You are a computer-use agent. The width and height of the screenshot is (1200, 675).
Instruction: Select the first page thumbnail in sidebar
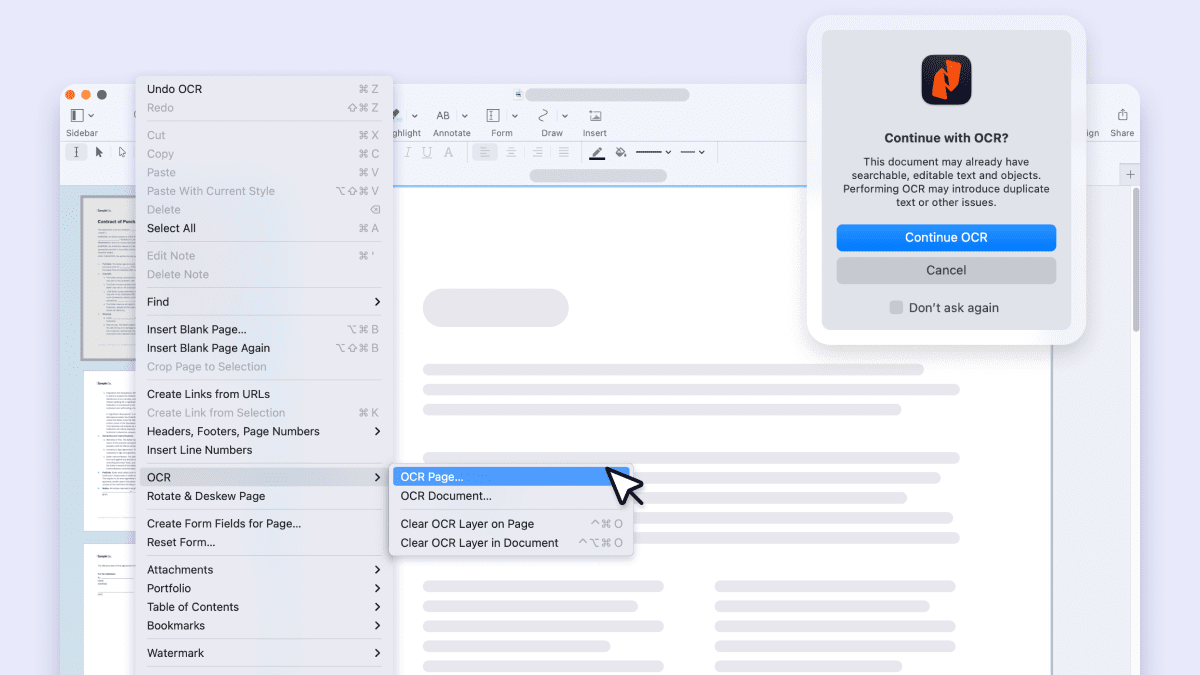108,277
